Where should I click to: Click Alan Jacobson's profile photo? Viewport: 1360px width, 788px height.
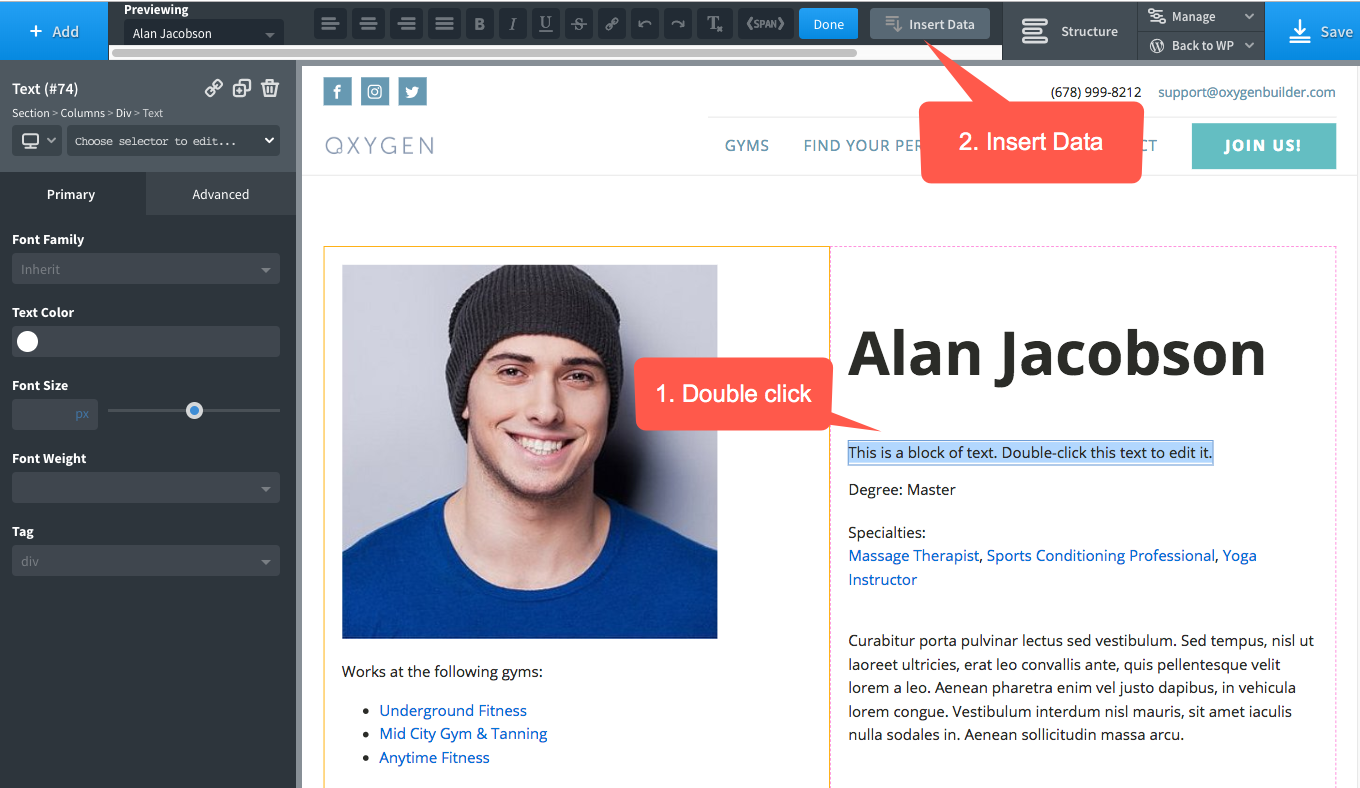(529, 451)
